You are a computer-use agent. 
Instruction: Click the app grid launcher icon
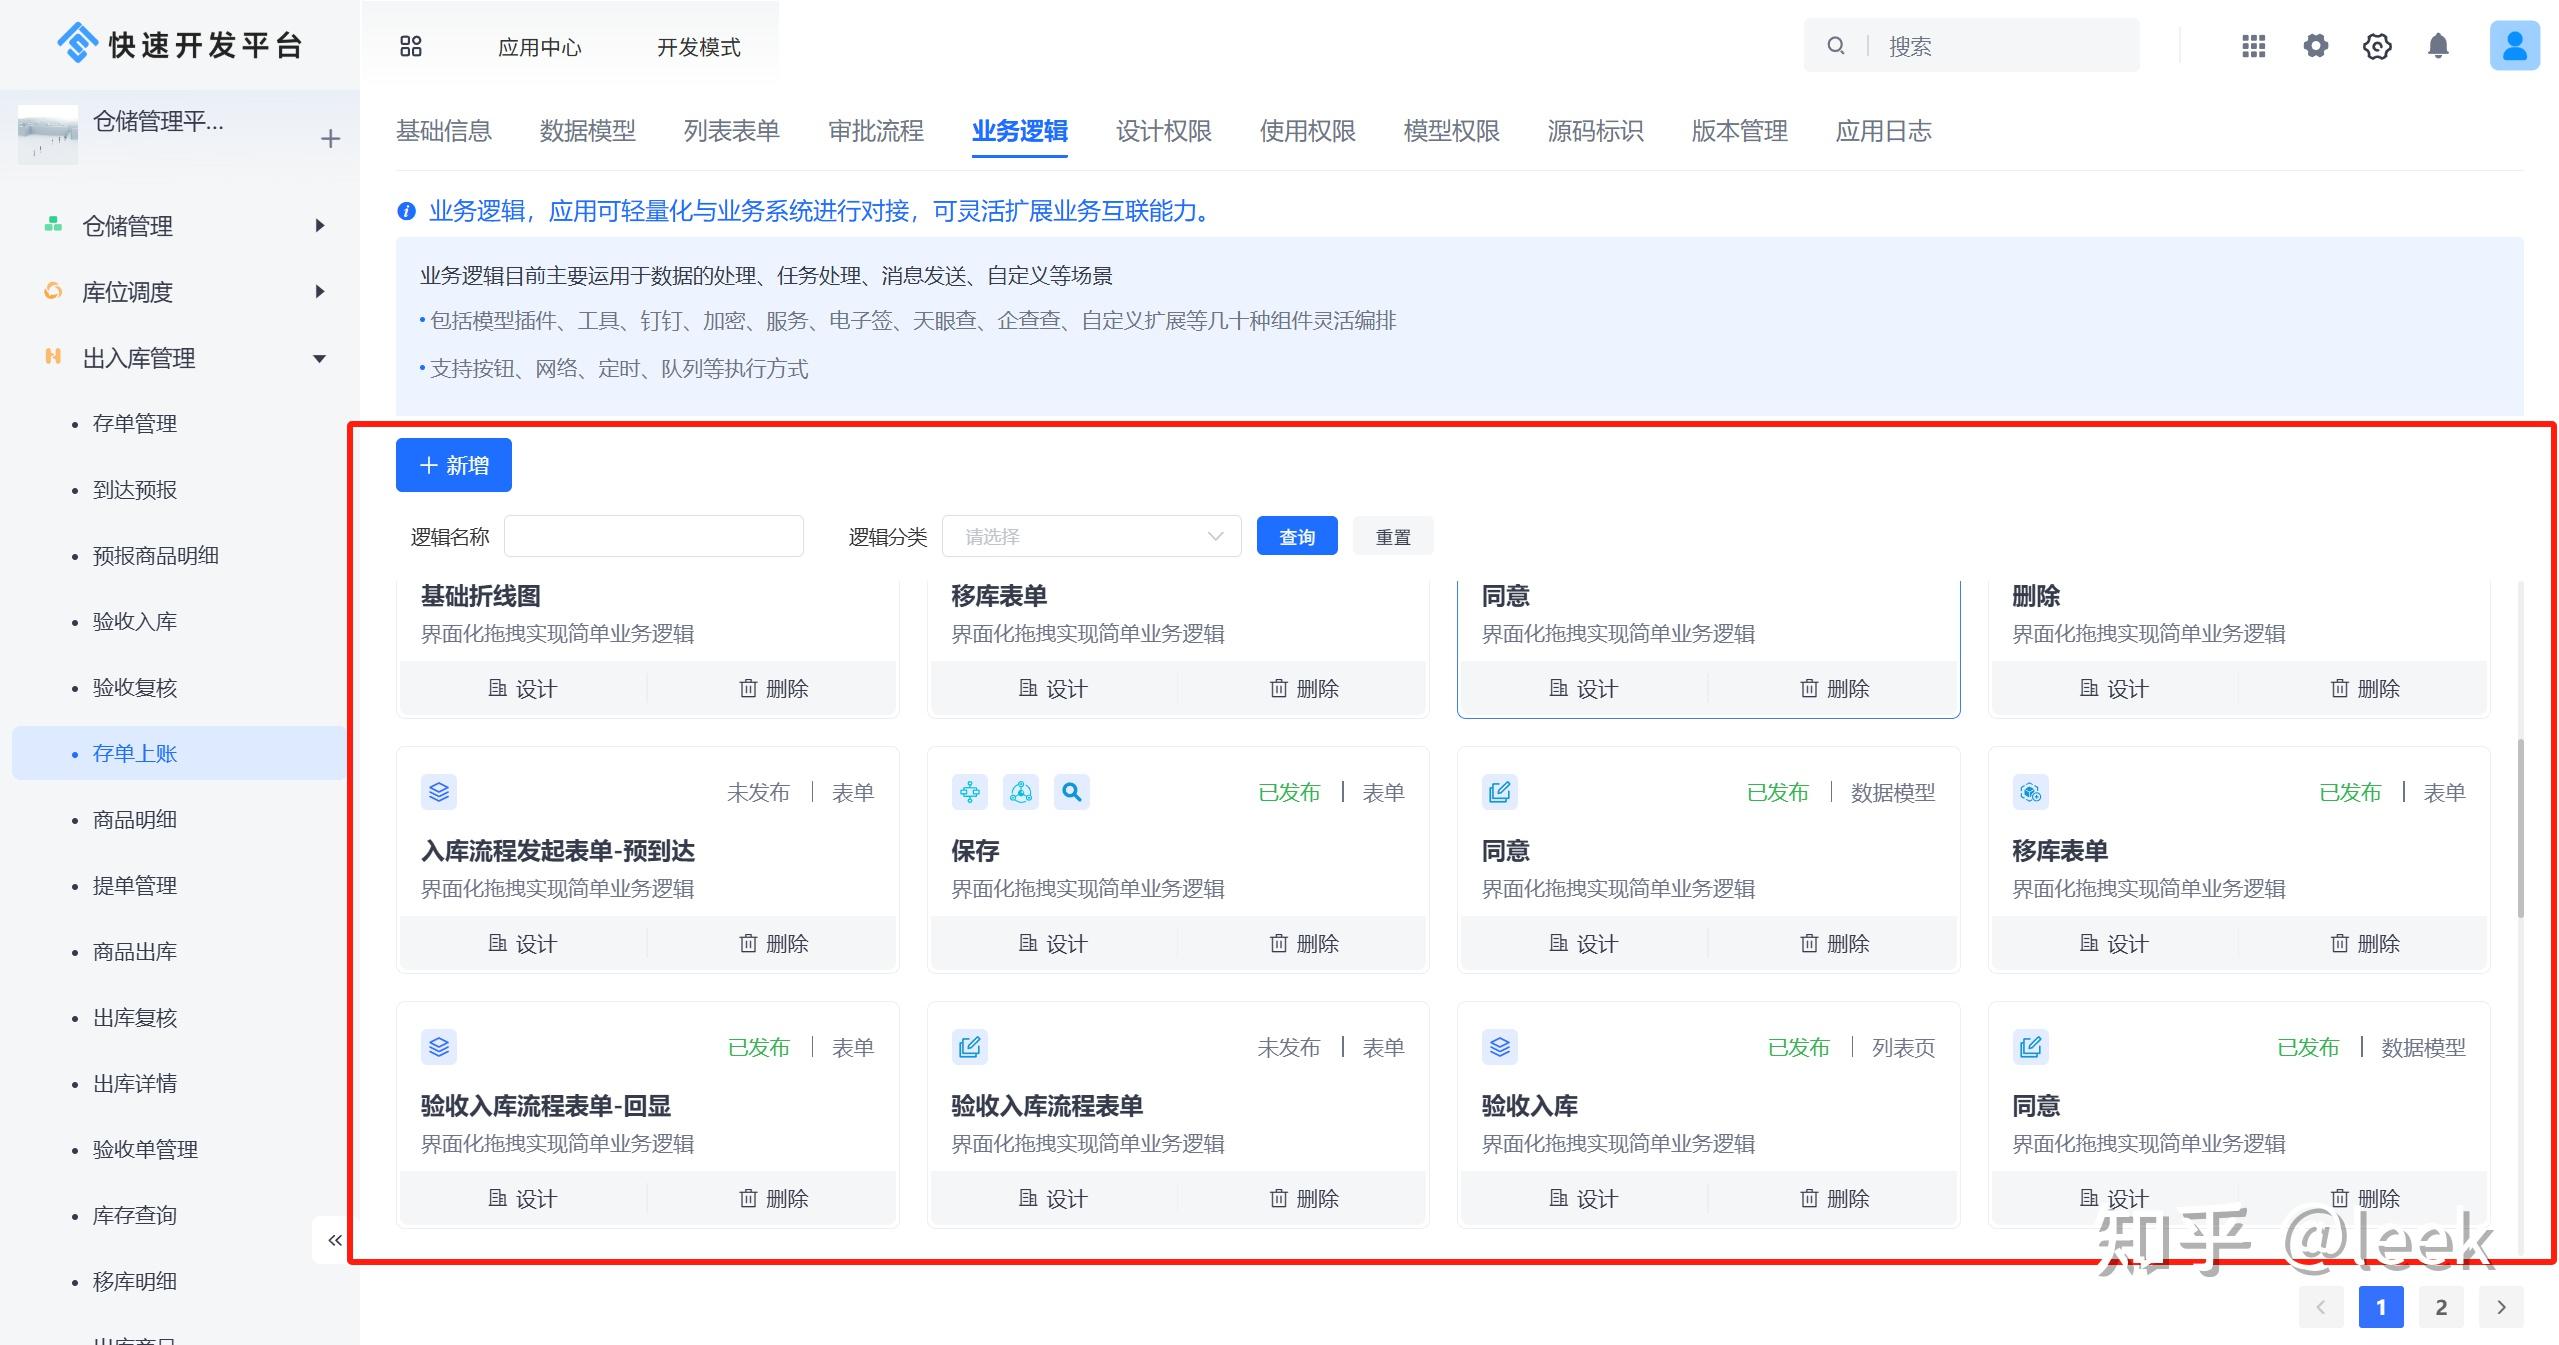[x=2253, y=46]
